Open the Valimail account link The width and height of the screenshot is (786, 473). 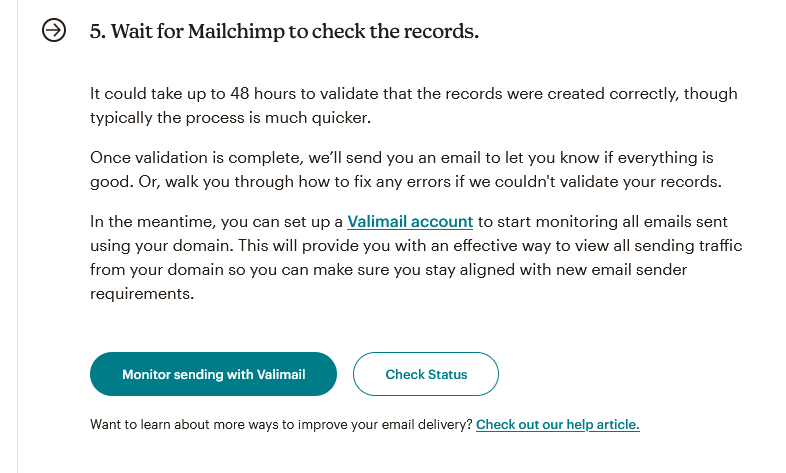(x=410, y=221)
